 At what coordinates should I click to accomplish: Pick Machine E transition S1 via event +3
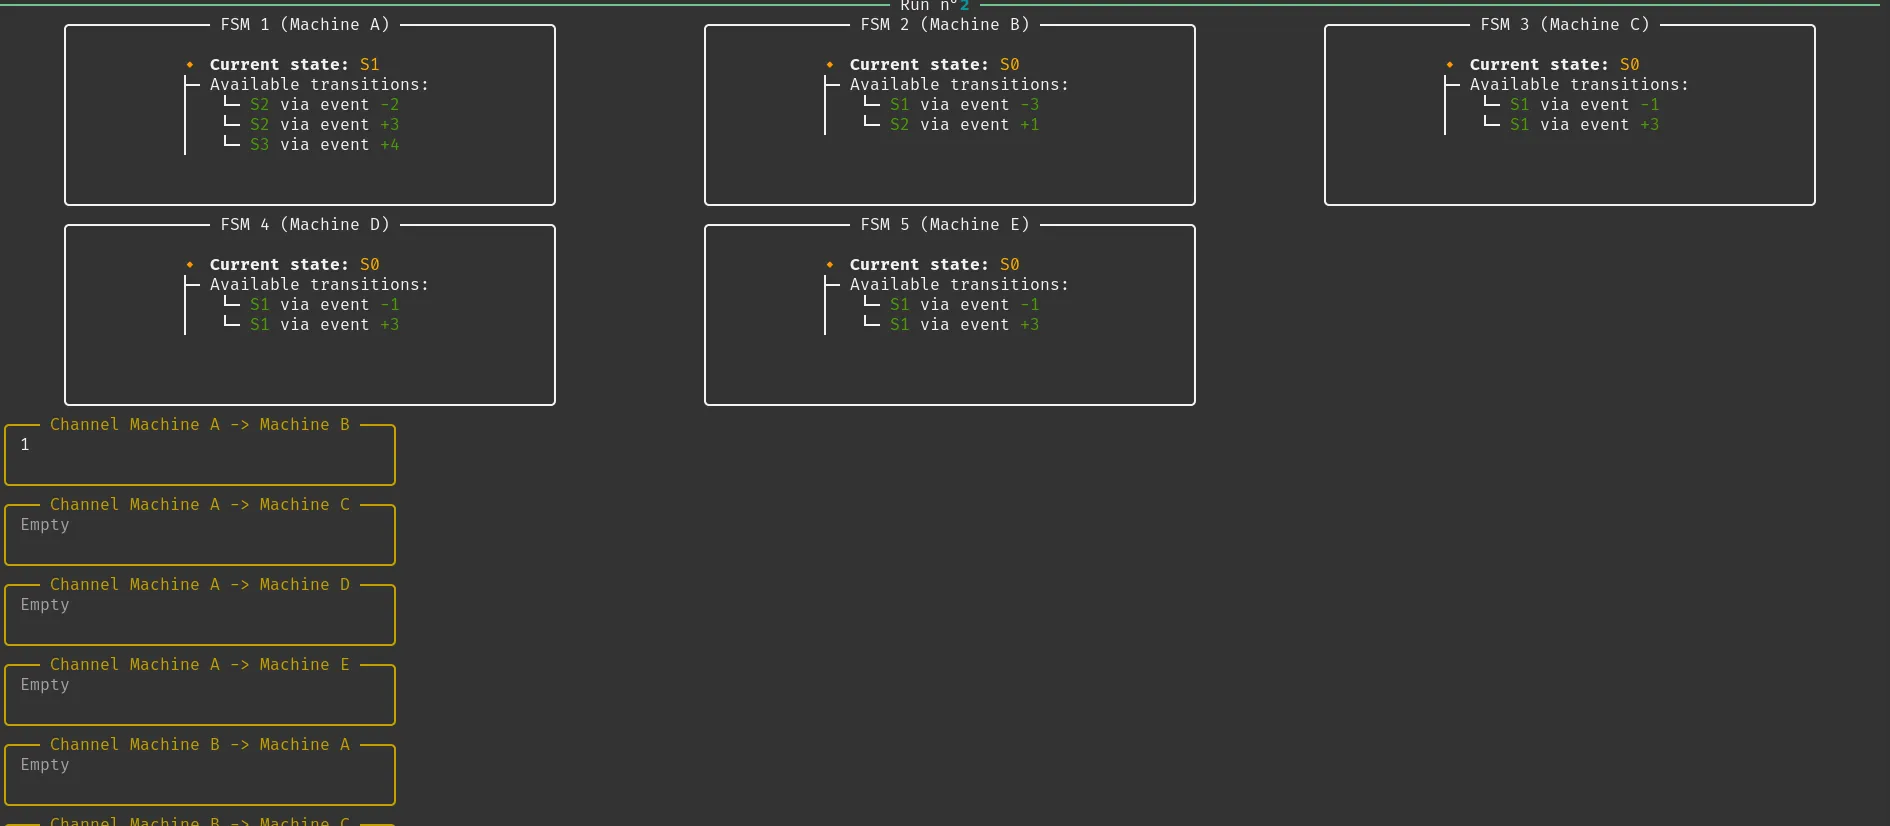click(x=964, y=325)
